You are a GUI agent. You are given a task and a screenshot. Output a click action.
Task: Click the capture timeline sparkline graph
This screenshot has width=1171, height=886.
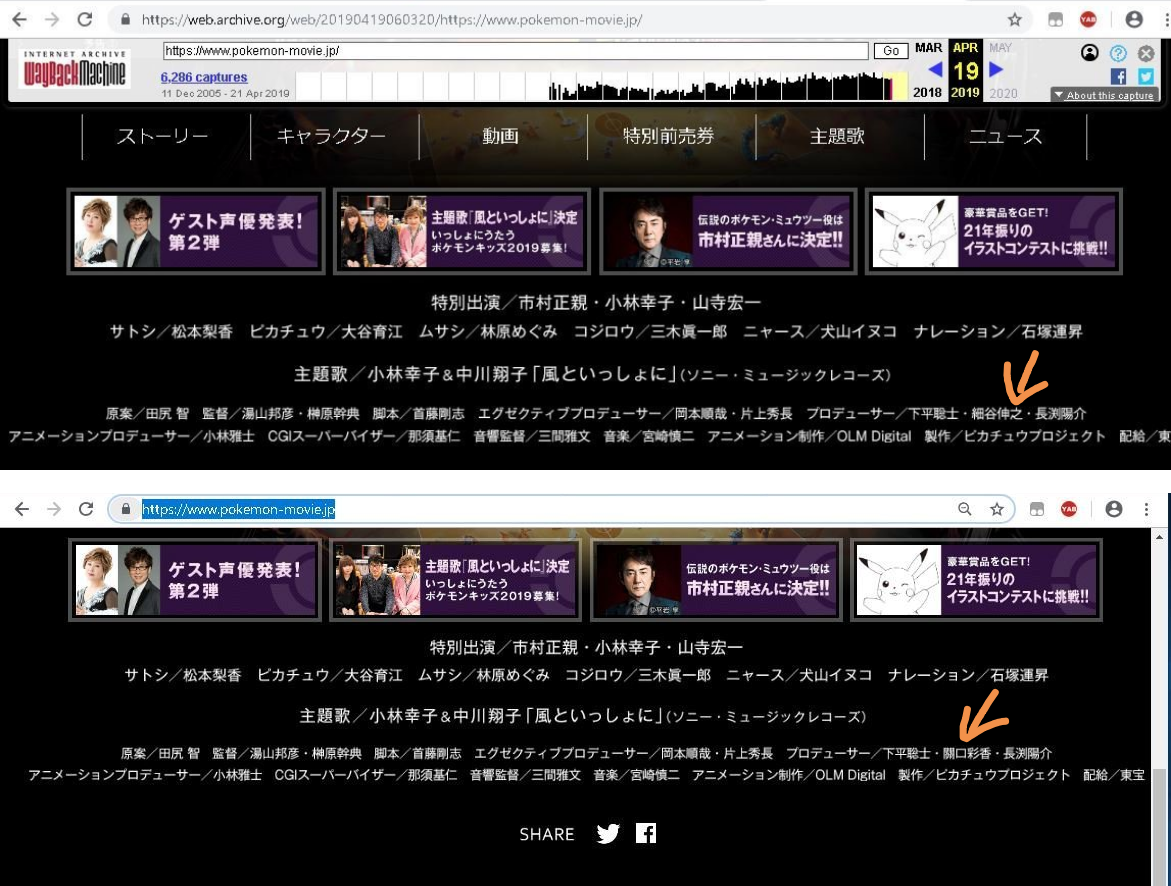[601, 86]
